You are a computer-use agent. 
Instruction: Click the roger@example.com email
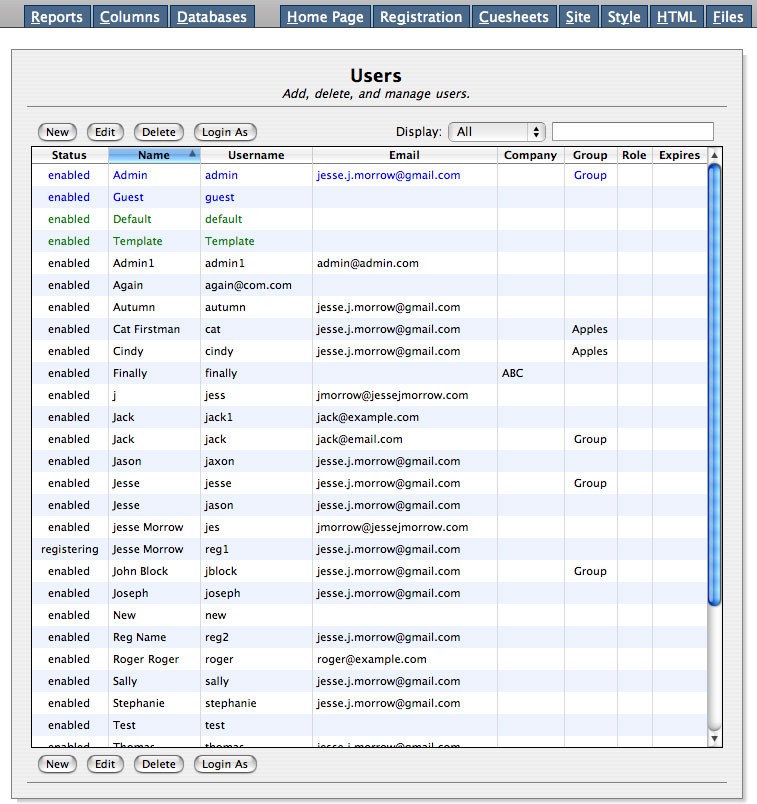click(372, 659)
